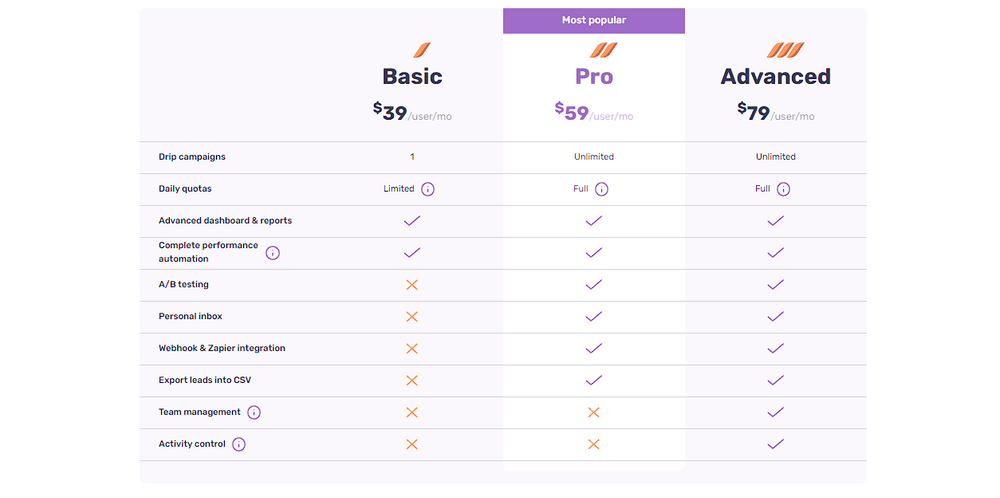Click info icon beside Pro's Full quota

click(601, 189)
